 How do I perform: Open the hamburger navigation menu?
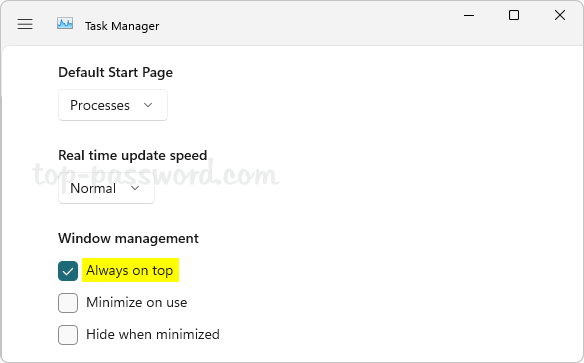[25, 24]
